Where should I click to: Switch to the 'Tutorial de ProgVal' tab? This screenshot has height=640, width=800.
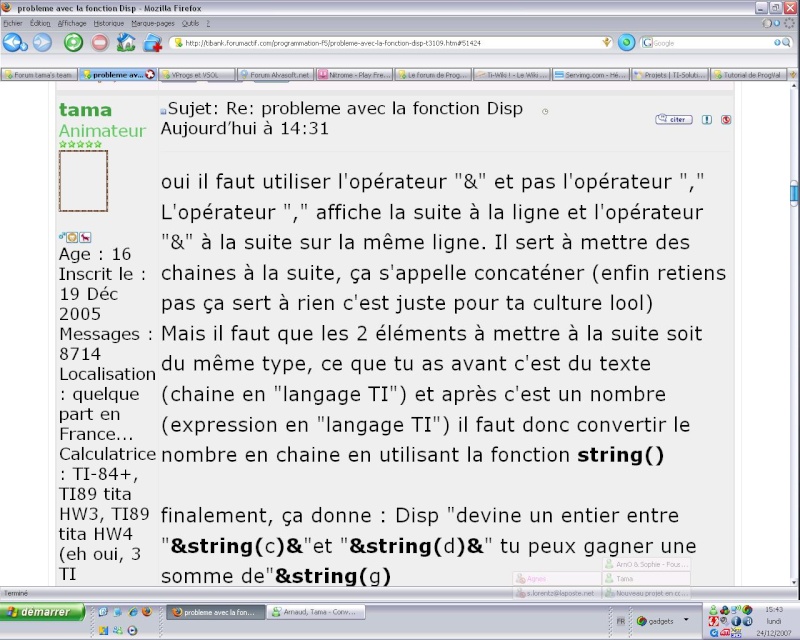(x=748, y=75)
